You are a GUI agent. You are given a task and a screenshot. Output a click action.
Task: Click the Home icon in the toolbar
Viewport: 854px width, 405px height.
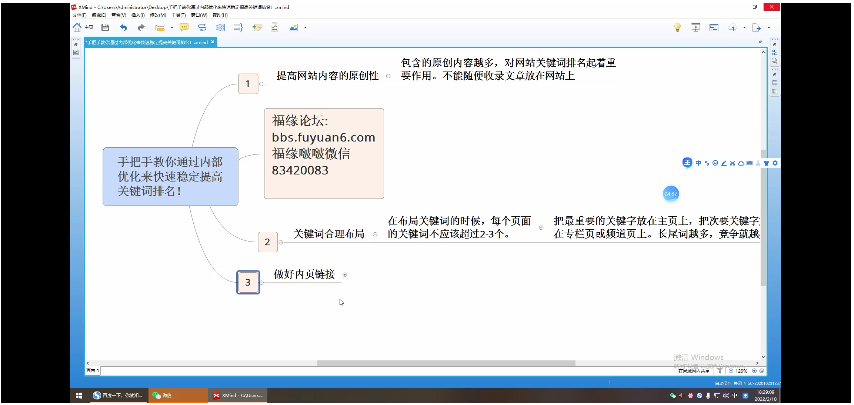click(77, 27)
